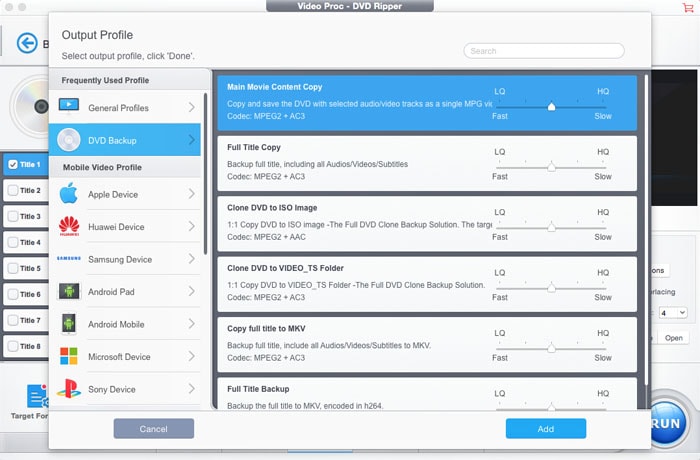Expand Microsoft Device chevron
Viewport: 700px width, 460px height.
pos(192,356)
